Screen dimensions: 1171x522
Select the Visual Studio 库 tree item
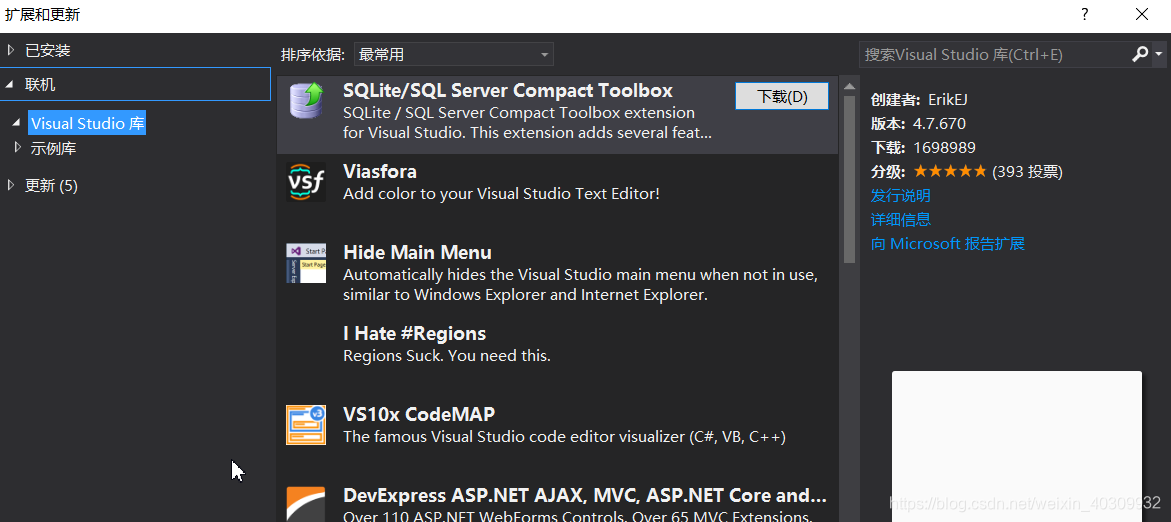87,123
